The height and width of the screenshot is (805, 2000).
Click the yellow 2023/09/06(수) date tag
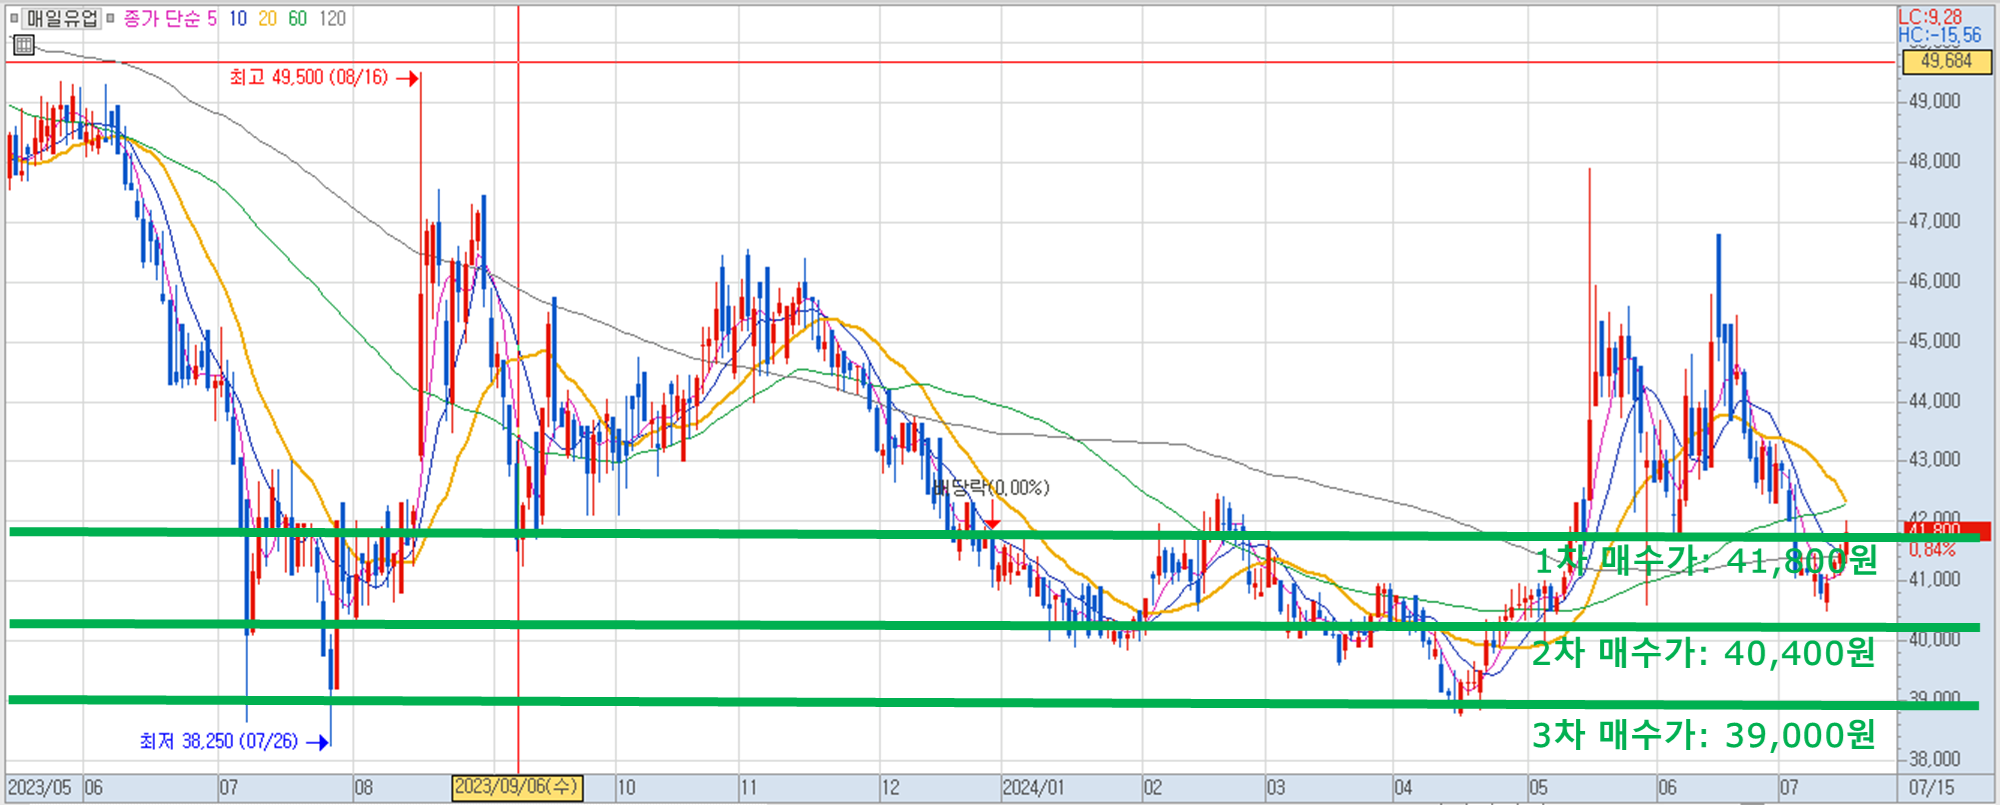[x=517, y=788]
